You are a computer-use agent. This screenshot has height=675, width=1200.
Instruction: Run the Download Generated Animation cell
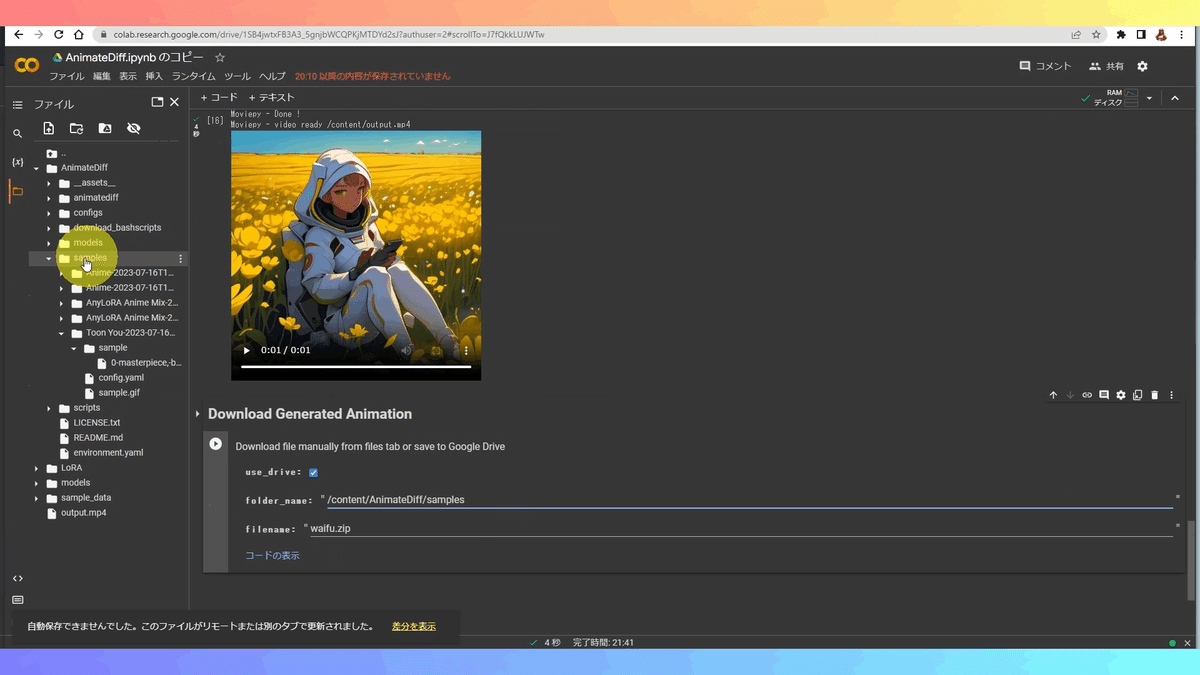[x=215, y=444]
